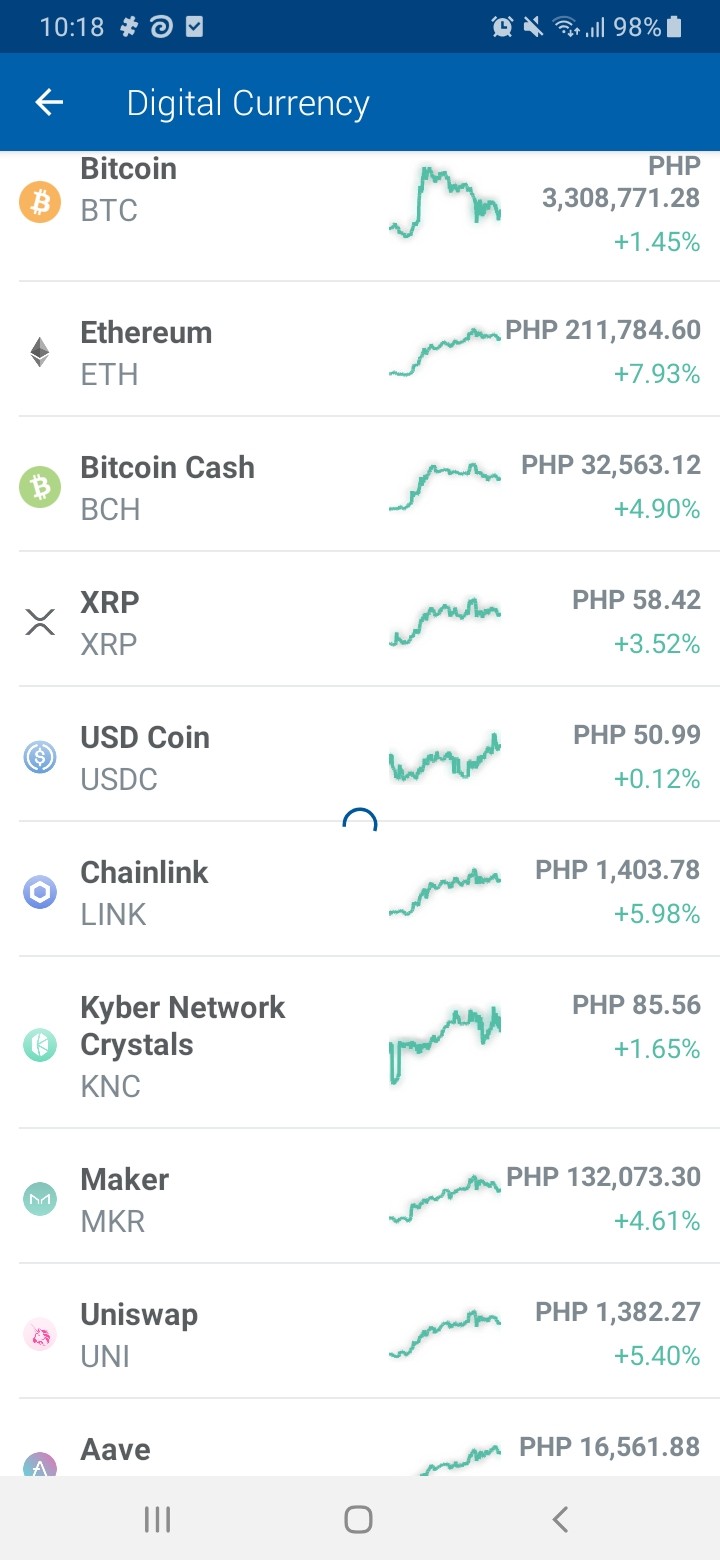
Task: Open the Ethereum price chart sparkline
Action: tap(445, 352)
